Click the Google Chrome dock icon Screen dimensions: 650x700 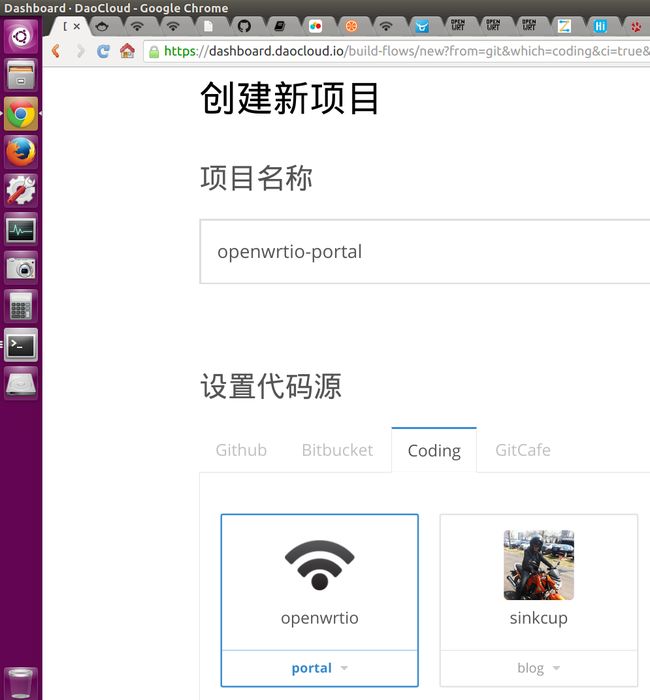click(21, 113)
